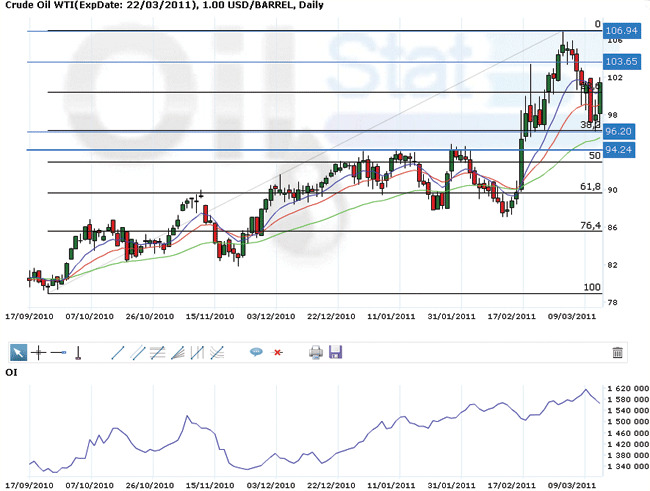Select the parallel channel tool

point(136,352)
